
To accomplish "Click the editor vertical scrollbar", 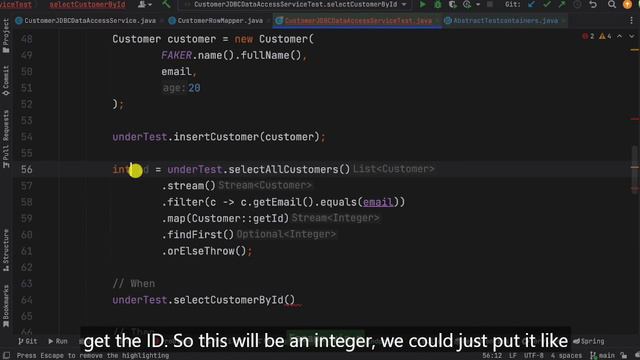I will click(x=635, y=169).
